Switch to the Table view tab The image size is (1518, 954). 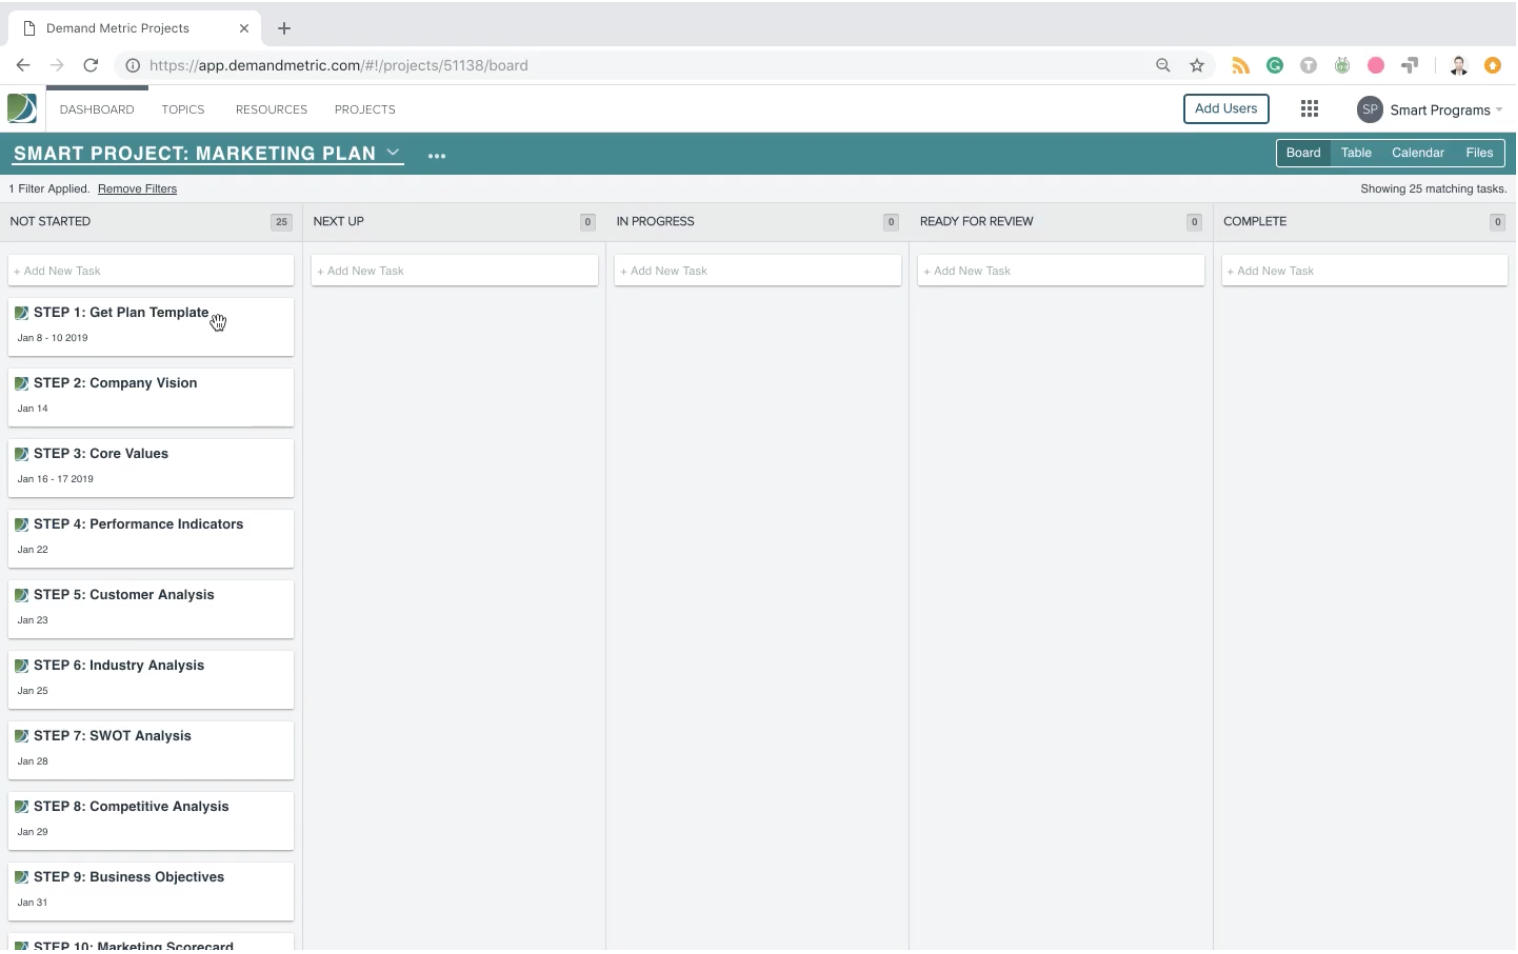coord(1356,153)
